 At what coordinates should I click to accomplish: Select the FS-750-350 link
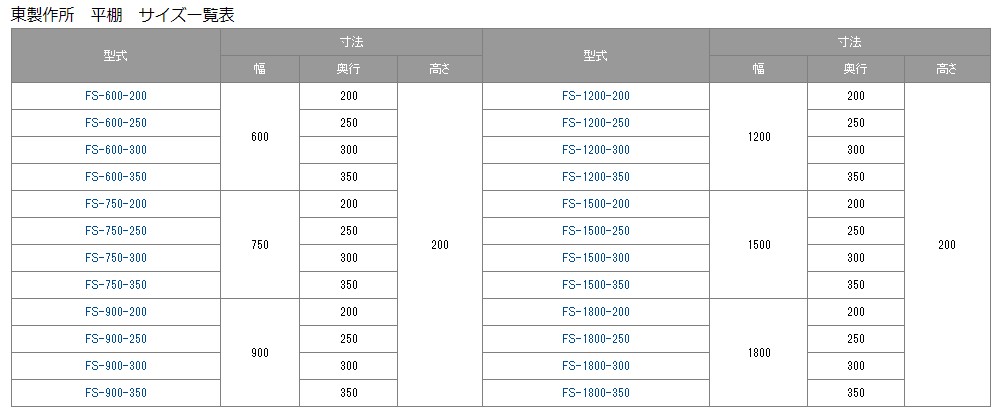click(116, 285)
